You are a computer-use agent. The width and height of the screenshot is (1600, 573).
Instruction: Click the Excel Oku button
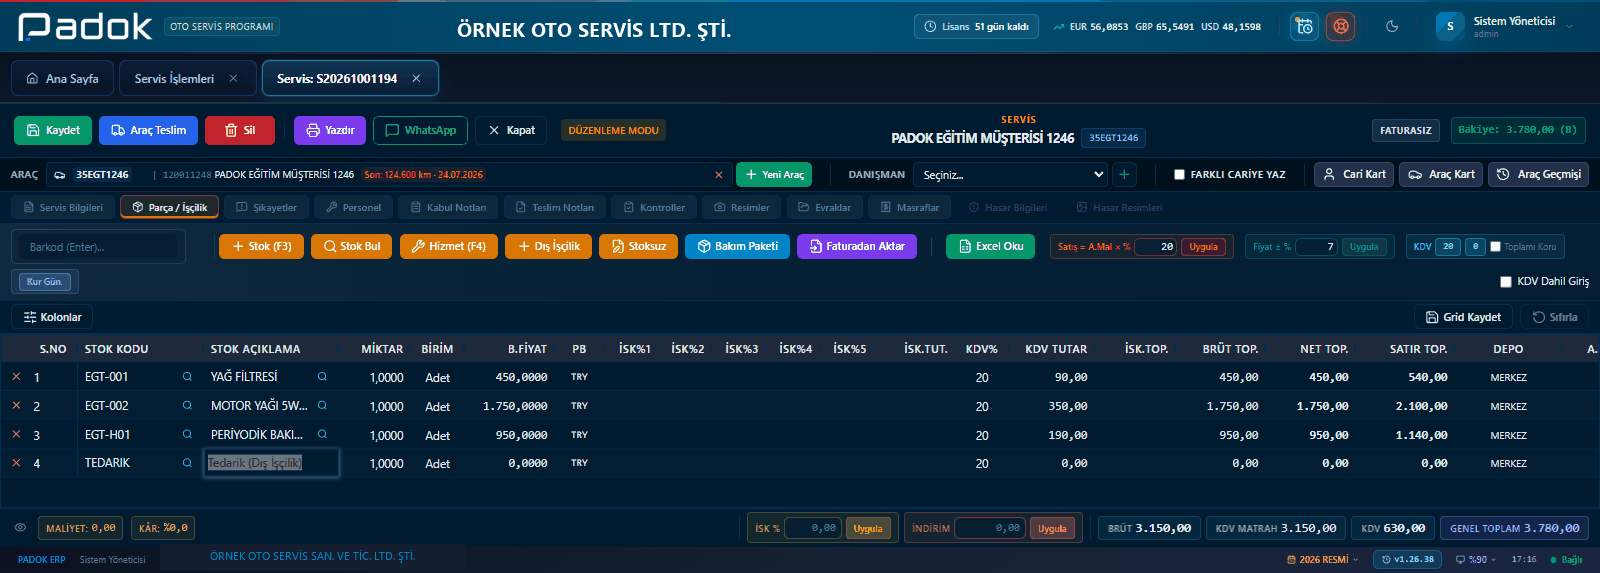(x=990, y=246)
